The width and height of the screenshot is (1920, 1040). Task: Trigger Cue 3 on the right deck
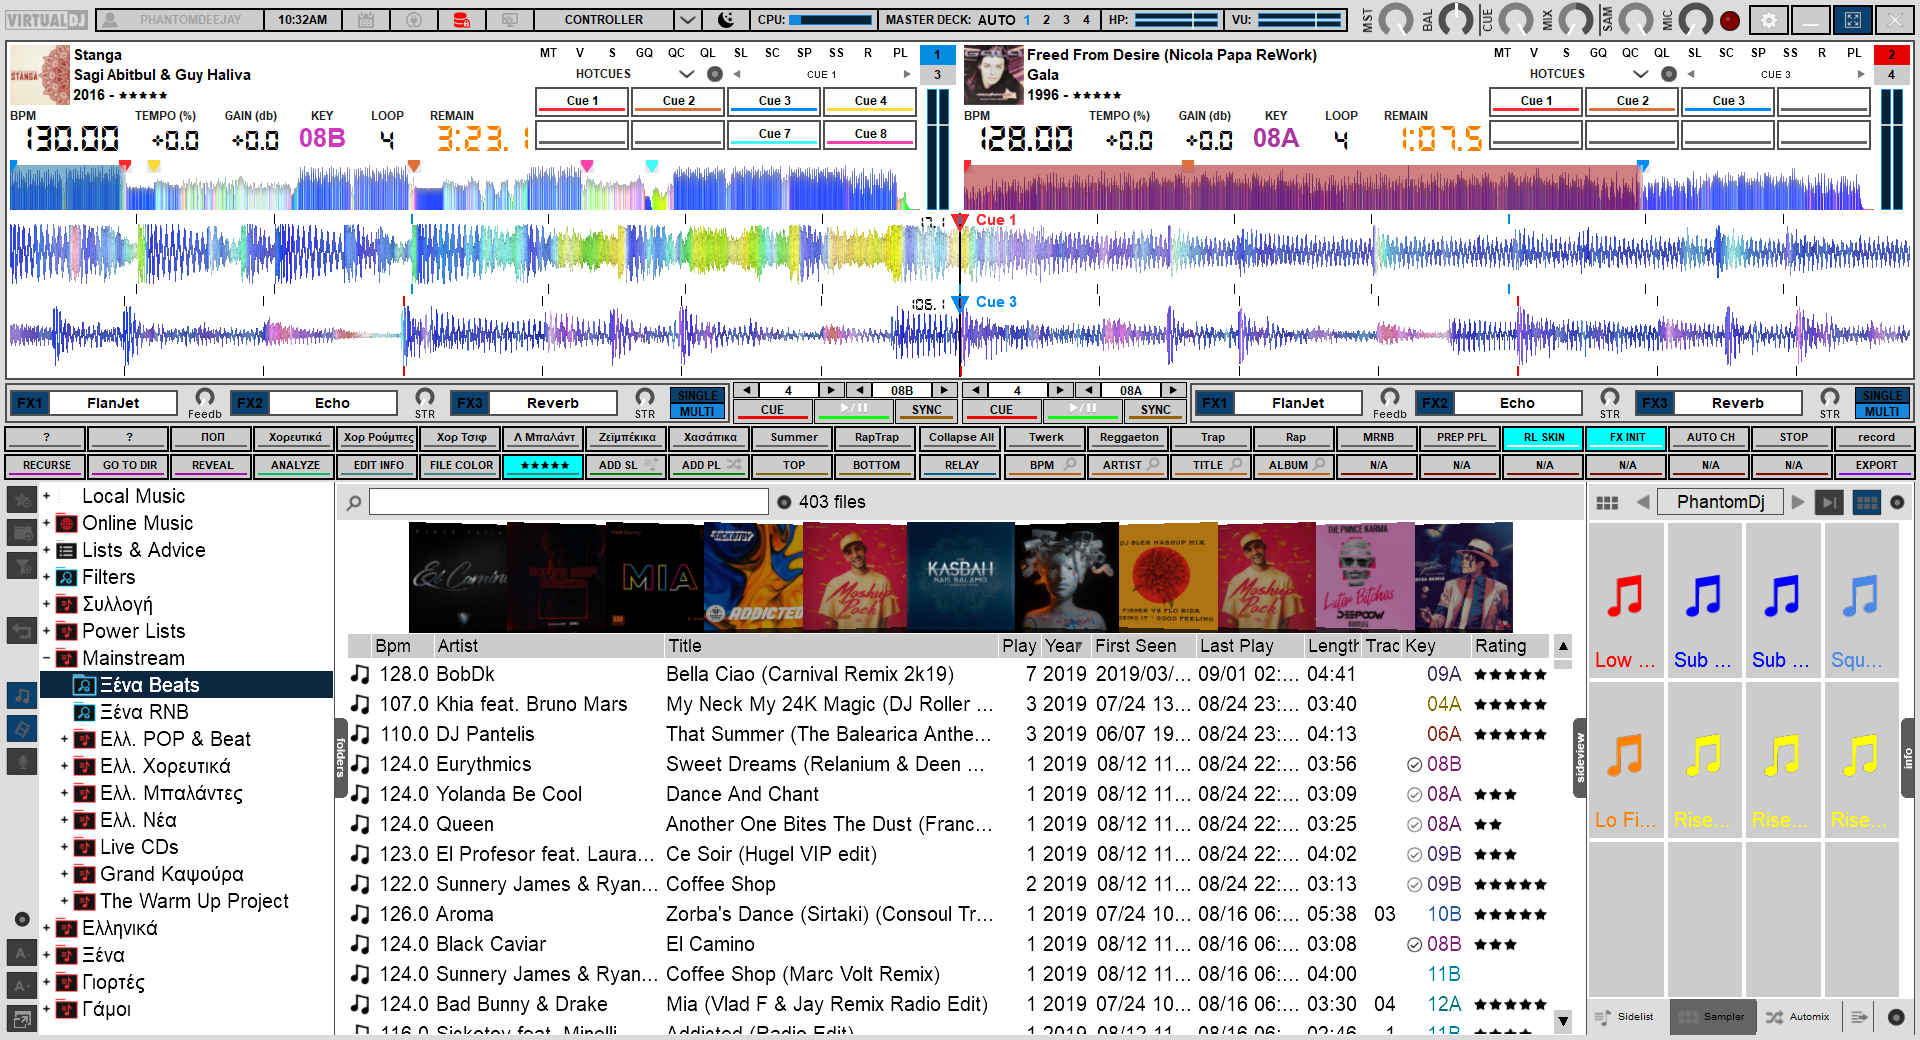point(1728,101)
